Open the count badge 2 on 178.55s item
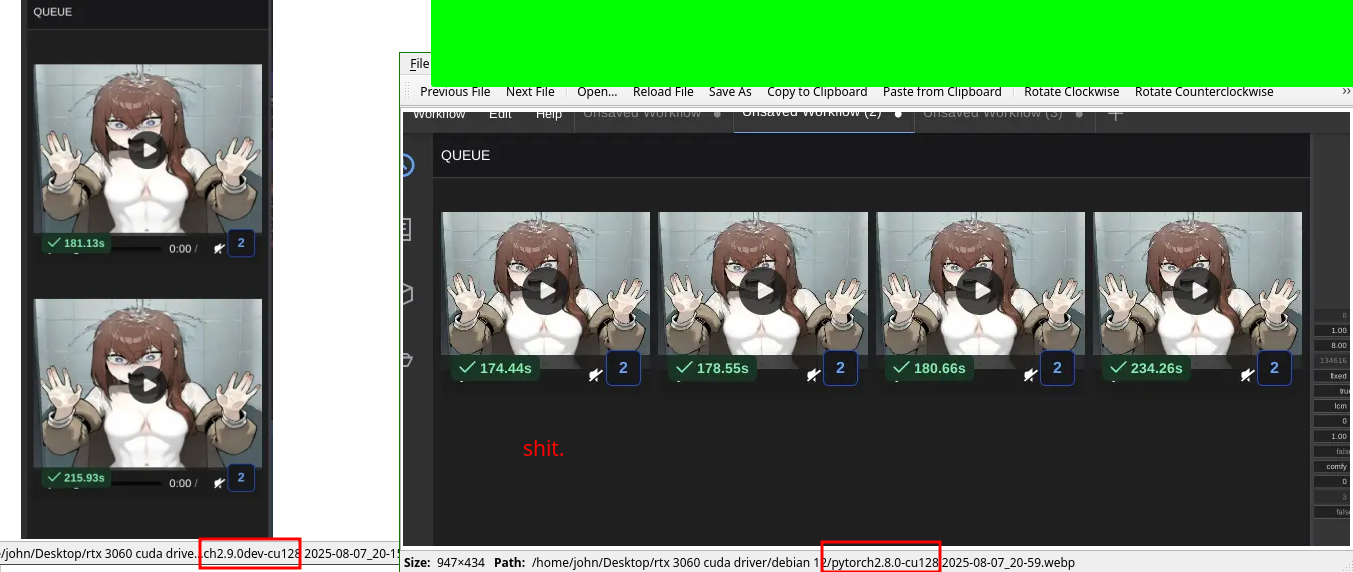This screenshot has height=572, width=1353. 840,368
